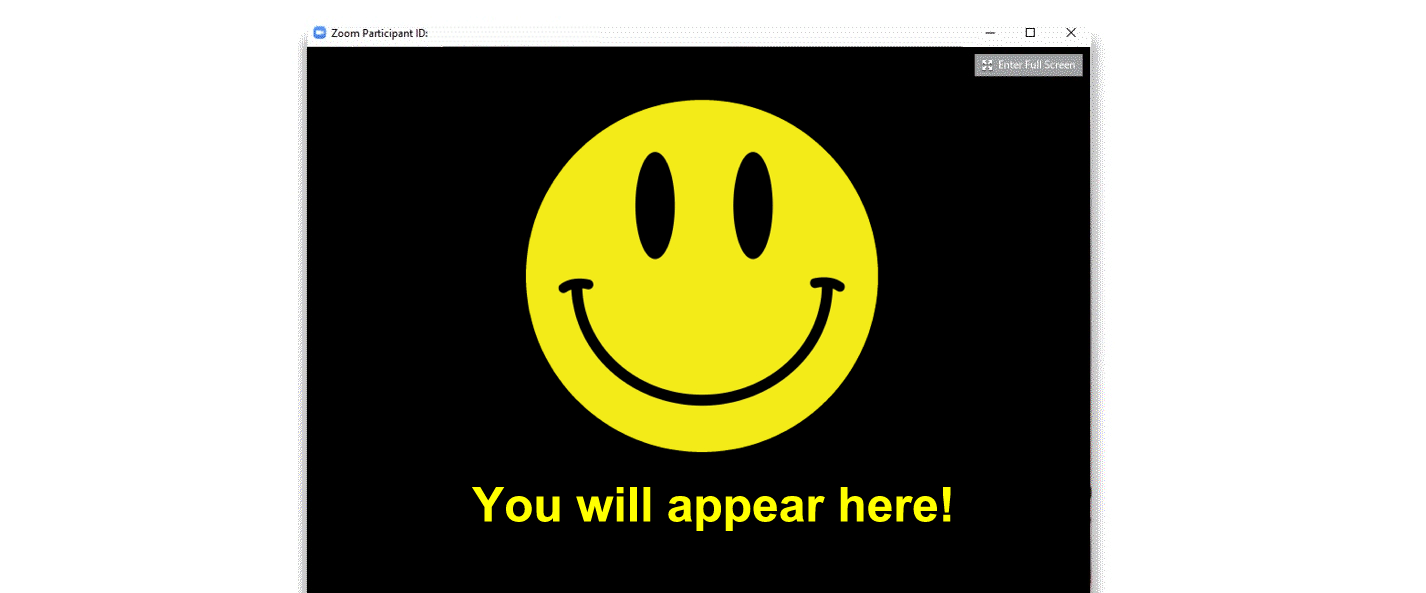Click empty title bar space before minimize
Viewport: 1426px width, 593px height.
(700, 33)
